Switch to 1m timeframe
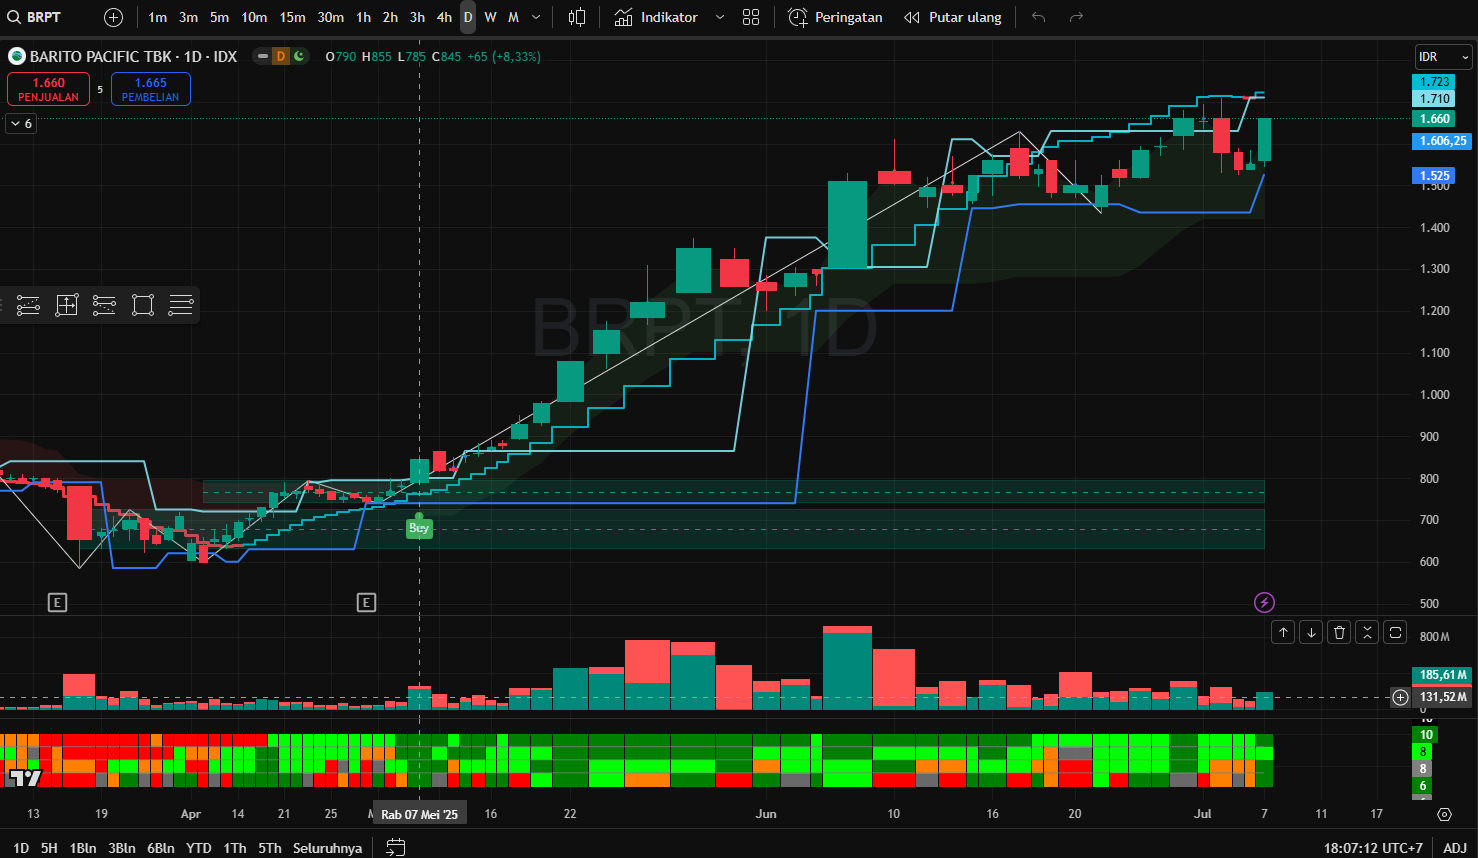 click(x=157, y=17)
